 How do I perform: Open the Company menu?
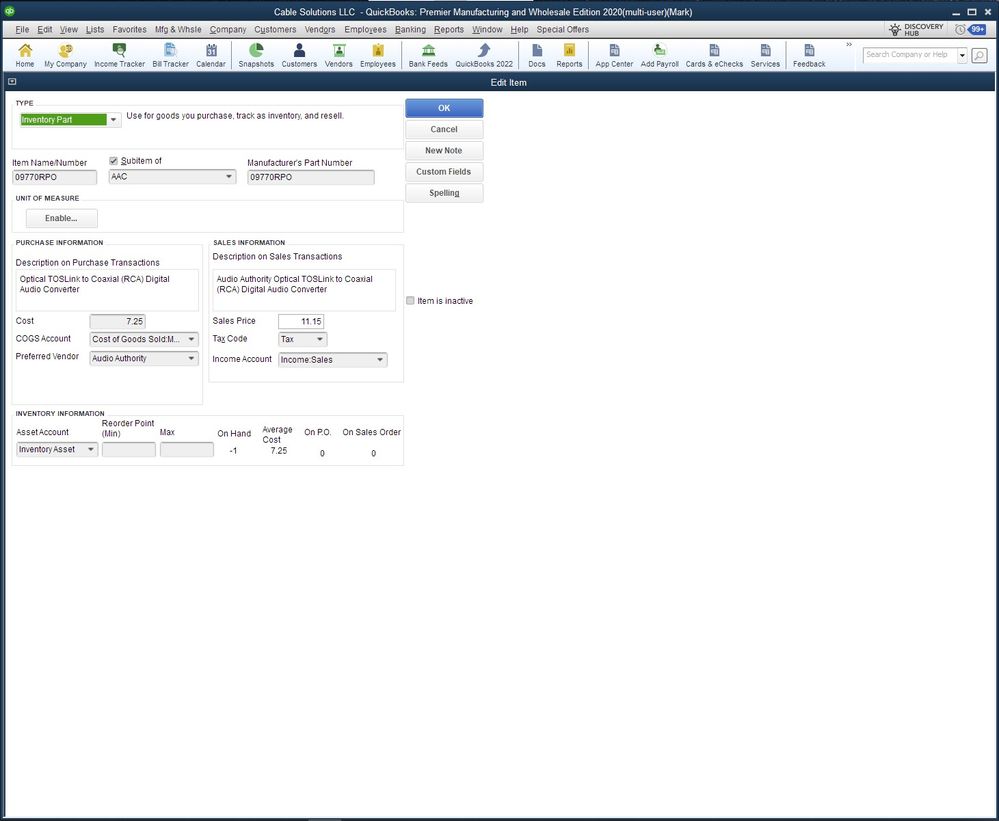coord(228,29)
